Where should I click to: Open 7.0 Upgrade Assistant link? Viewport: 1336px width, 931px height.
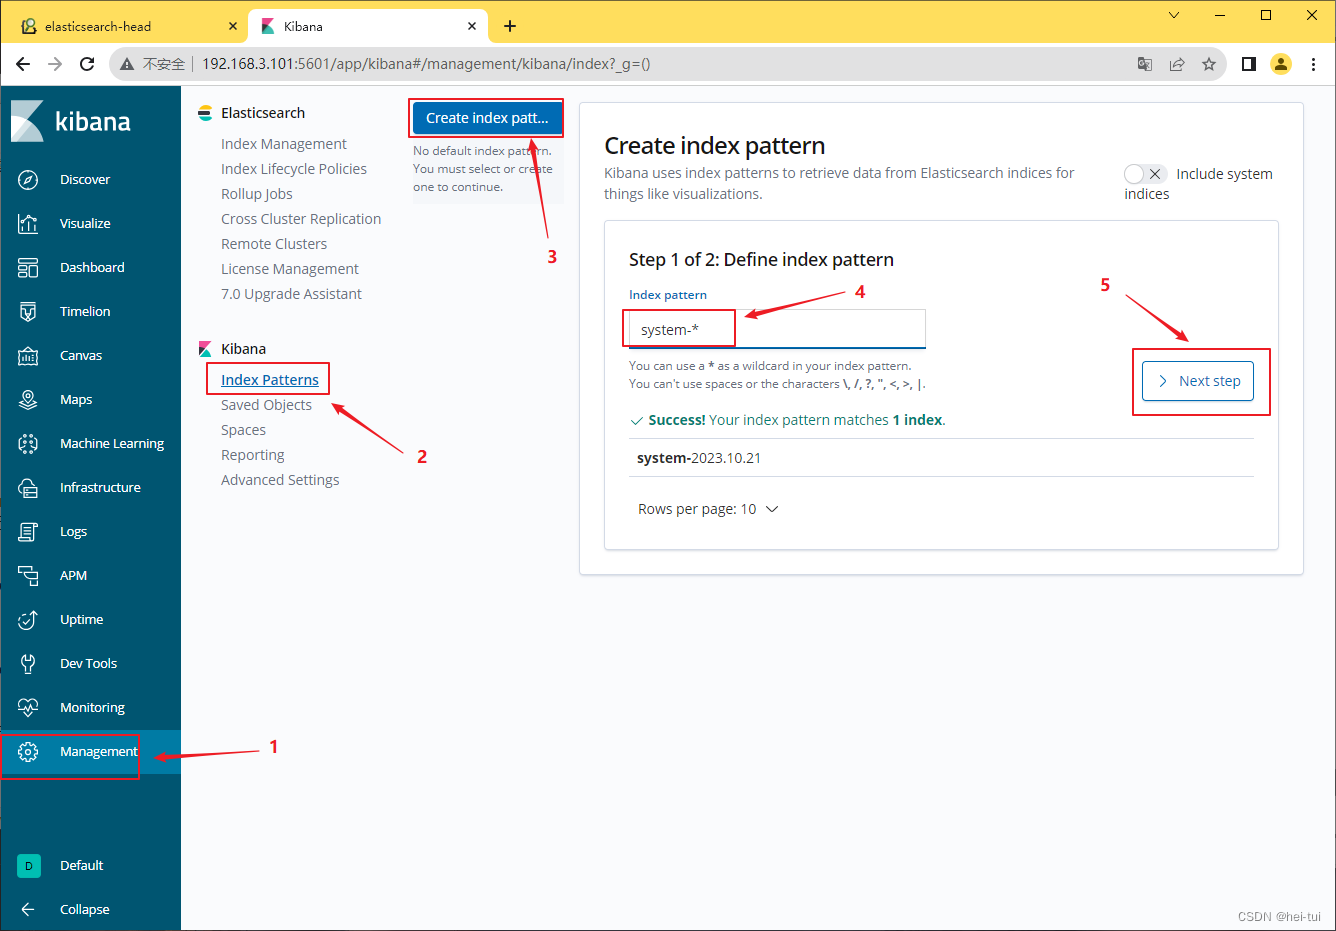tap(292, 294)
